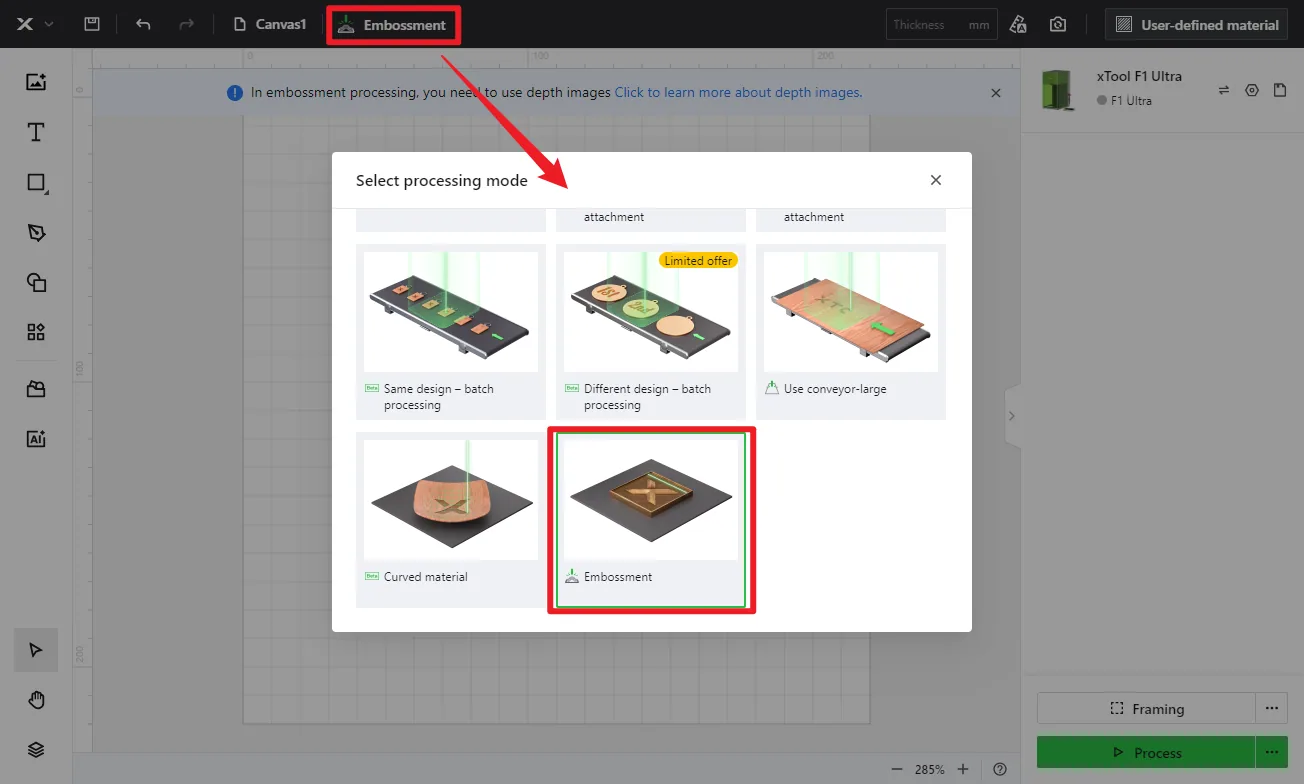Choose Curved material processing mode
Image resolution: width=1304 pixels, height=784 pixels.
tap(451, 519)
